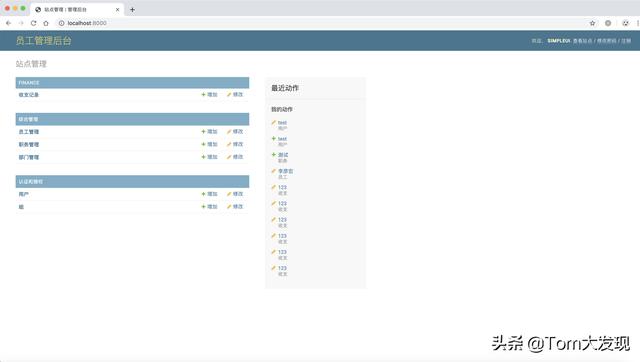This screenshot has width=640, height=362.
Task: Click the pencil edit icon for 部门管理
Action: [229, 157]
